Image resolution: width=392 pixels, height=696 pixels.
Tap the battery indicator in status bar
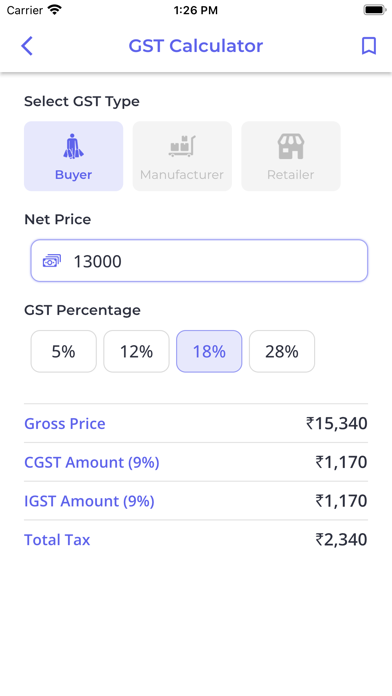[375, 10]
